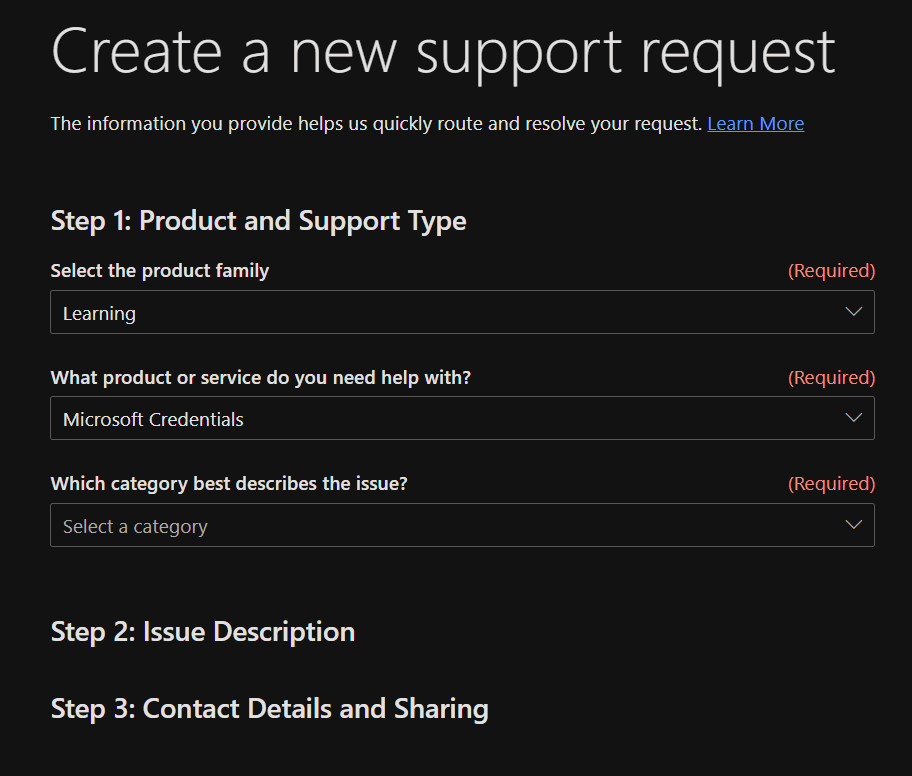Click the 'Create a new support request' title
Image resolution: width=912 pixels, height=776 pixels.
tap(443, 50)
